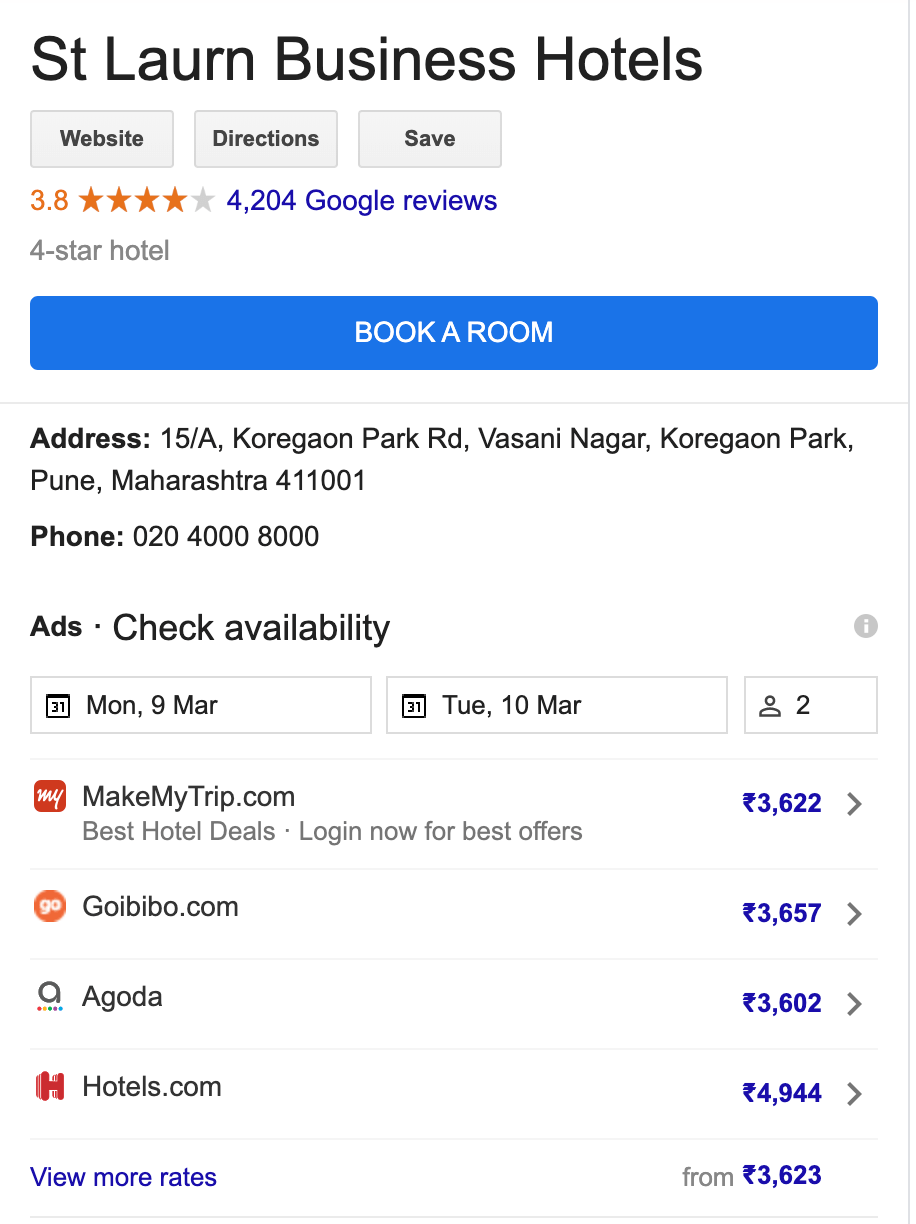This screenshot has height=1224, width=916.
Task: Open View more rates link
Action: tap(124, 1177)
